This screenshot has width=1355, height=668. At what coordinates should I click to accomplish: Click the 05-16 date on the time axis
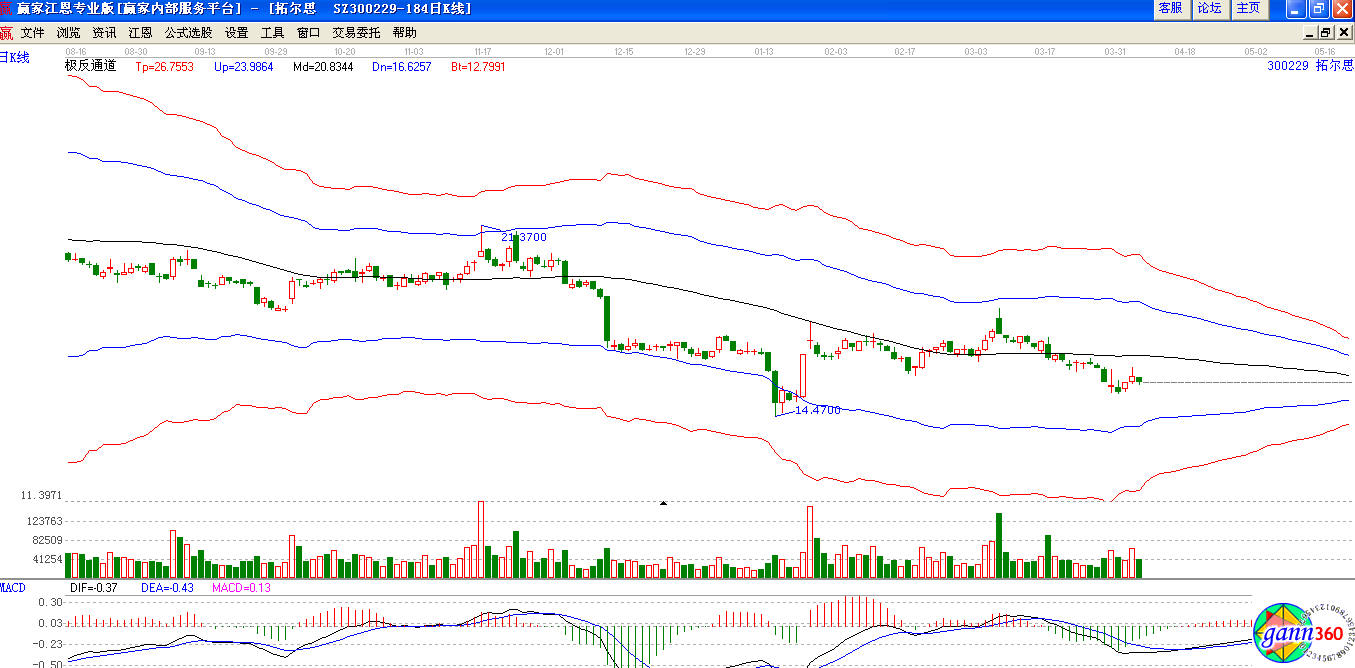pos(1326,50)
